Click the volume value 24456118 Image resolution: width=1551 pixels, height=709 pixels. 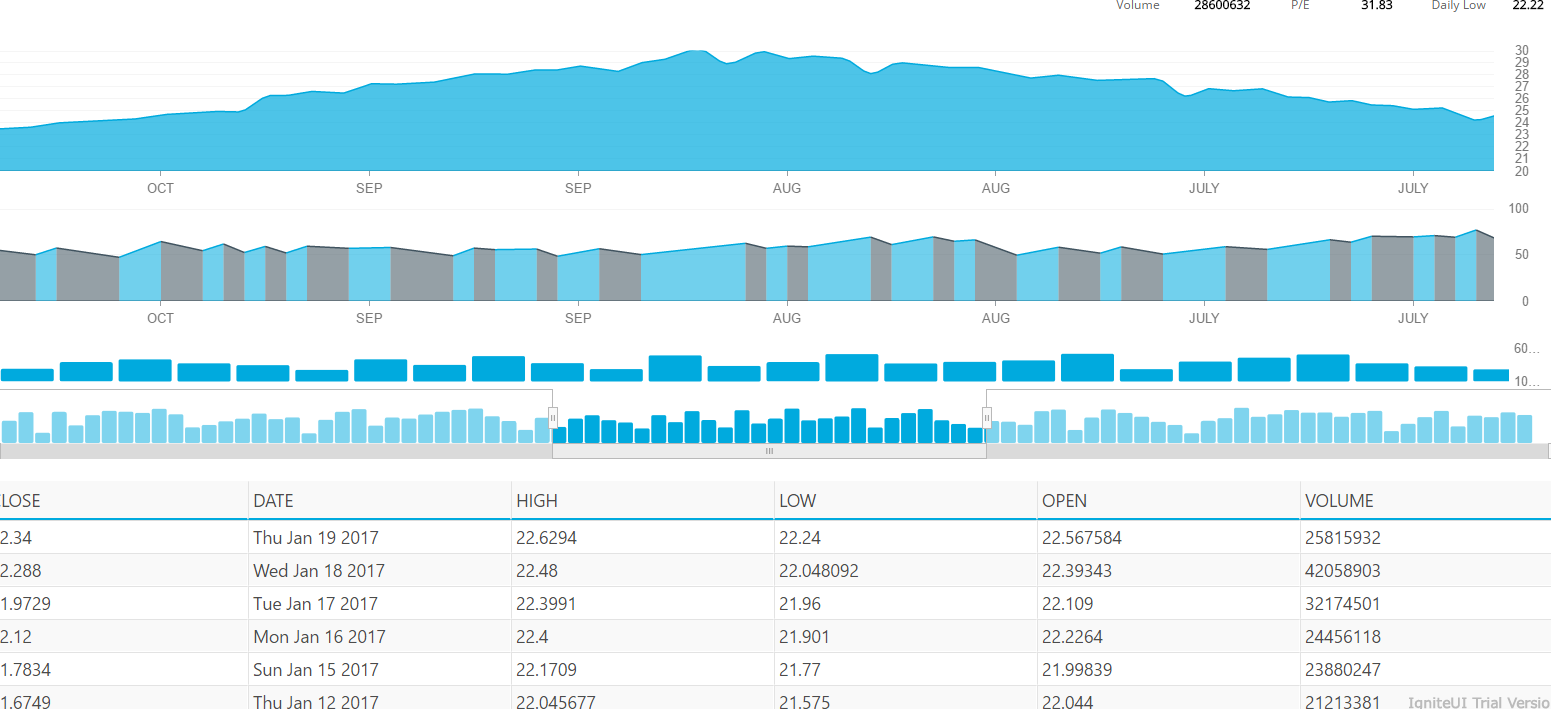click(x=1343, y=637)
